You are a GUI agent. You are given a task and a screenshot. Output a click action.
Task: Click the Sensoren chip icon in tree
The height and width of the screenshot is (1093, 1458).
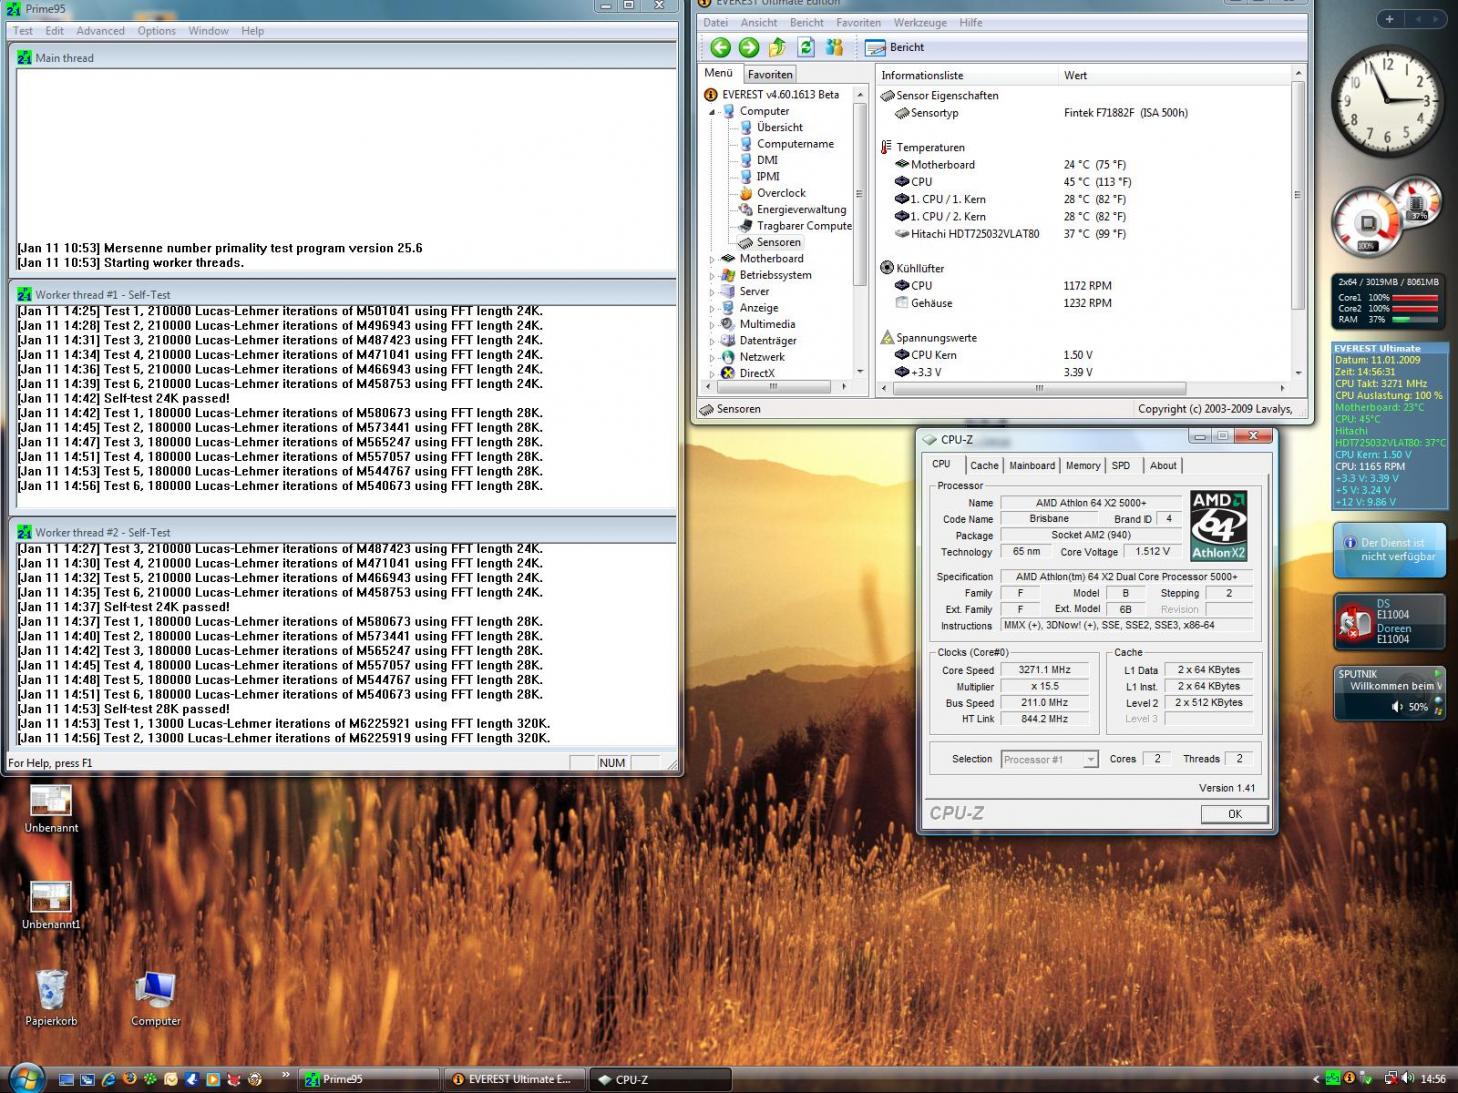745,242
